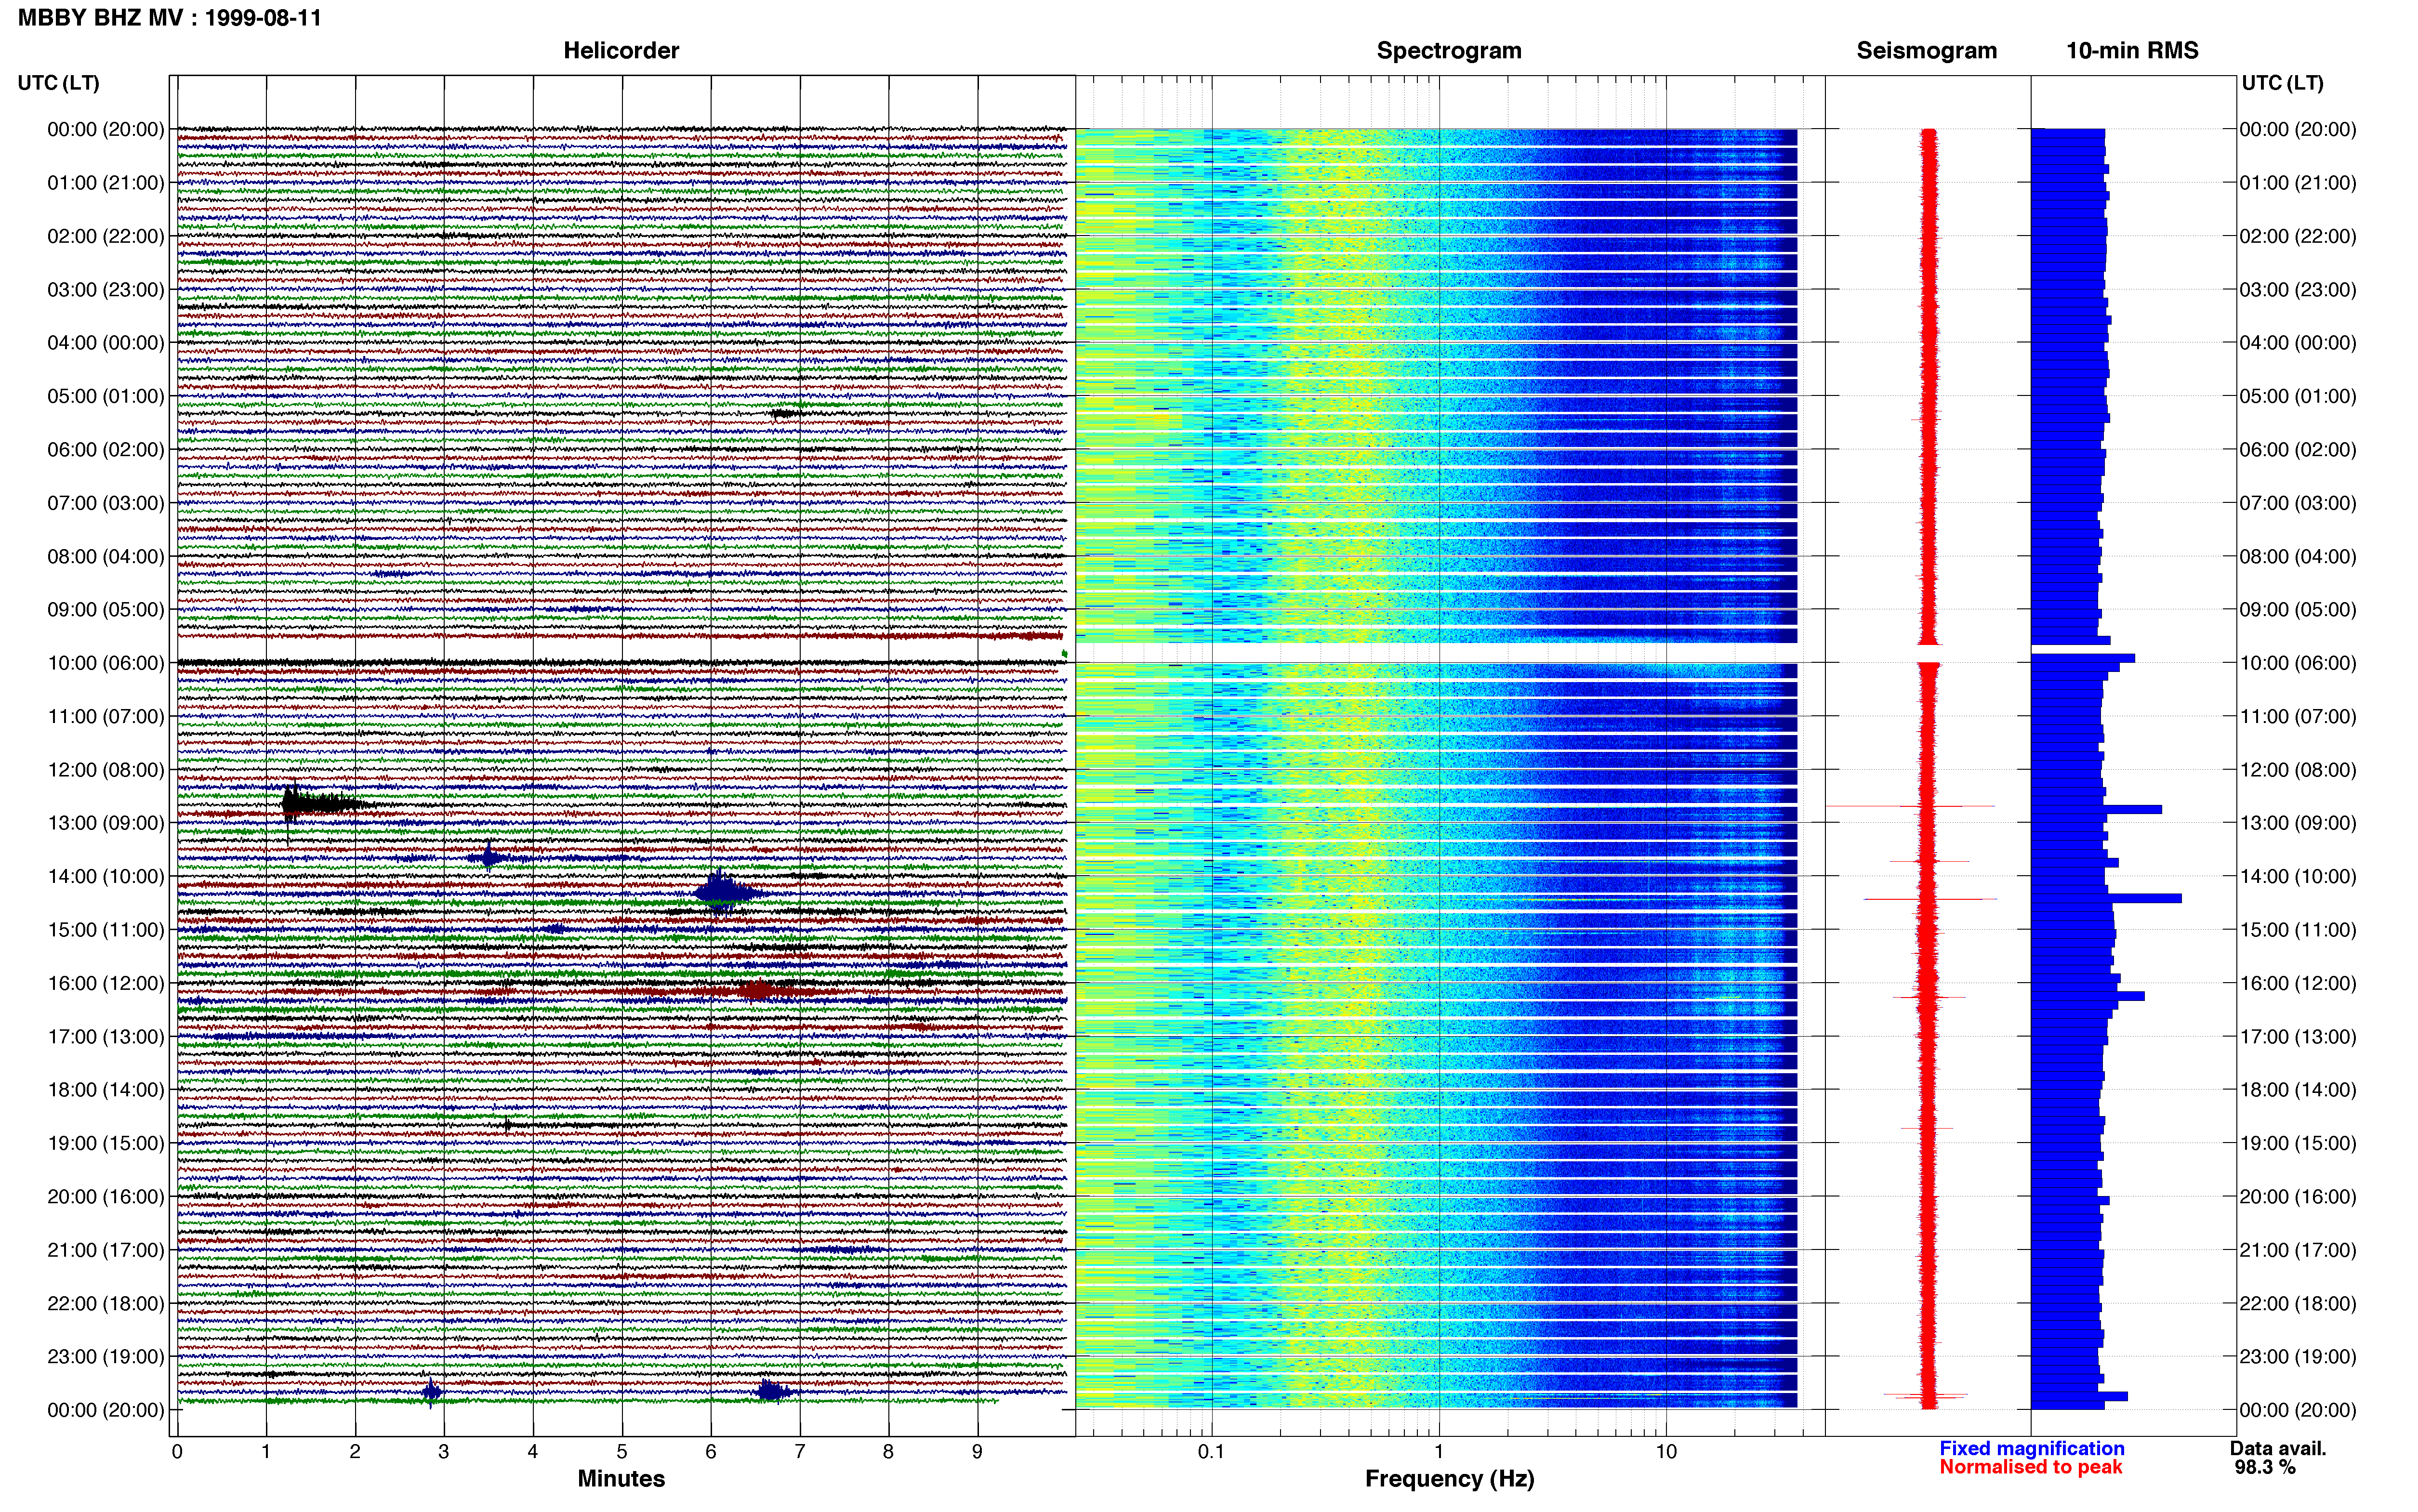Click the "Data avail." label
The height and width of the screenshot is (1512, 2418).
point(2278,1448)
